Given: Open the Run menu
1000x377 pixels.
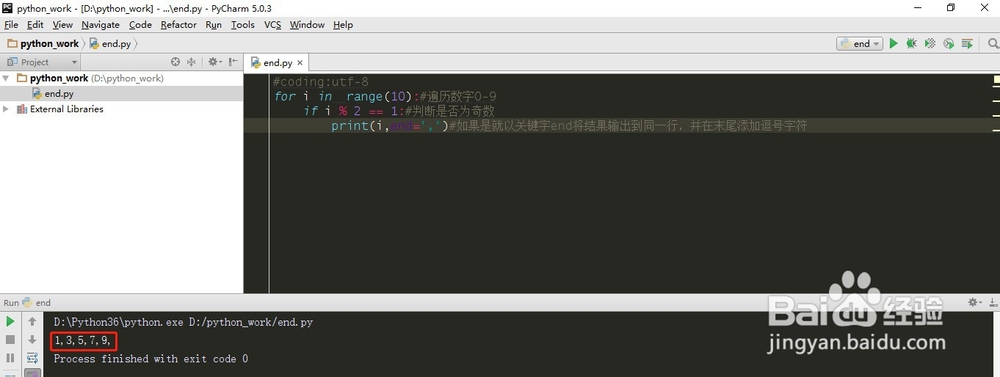Looking at the screenshot, I should [x=214, y=24].
